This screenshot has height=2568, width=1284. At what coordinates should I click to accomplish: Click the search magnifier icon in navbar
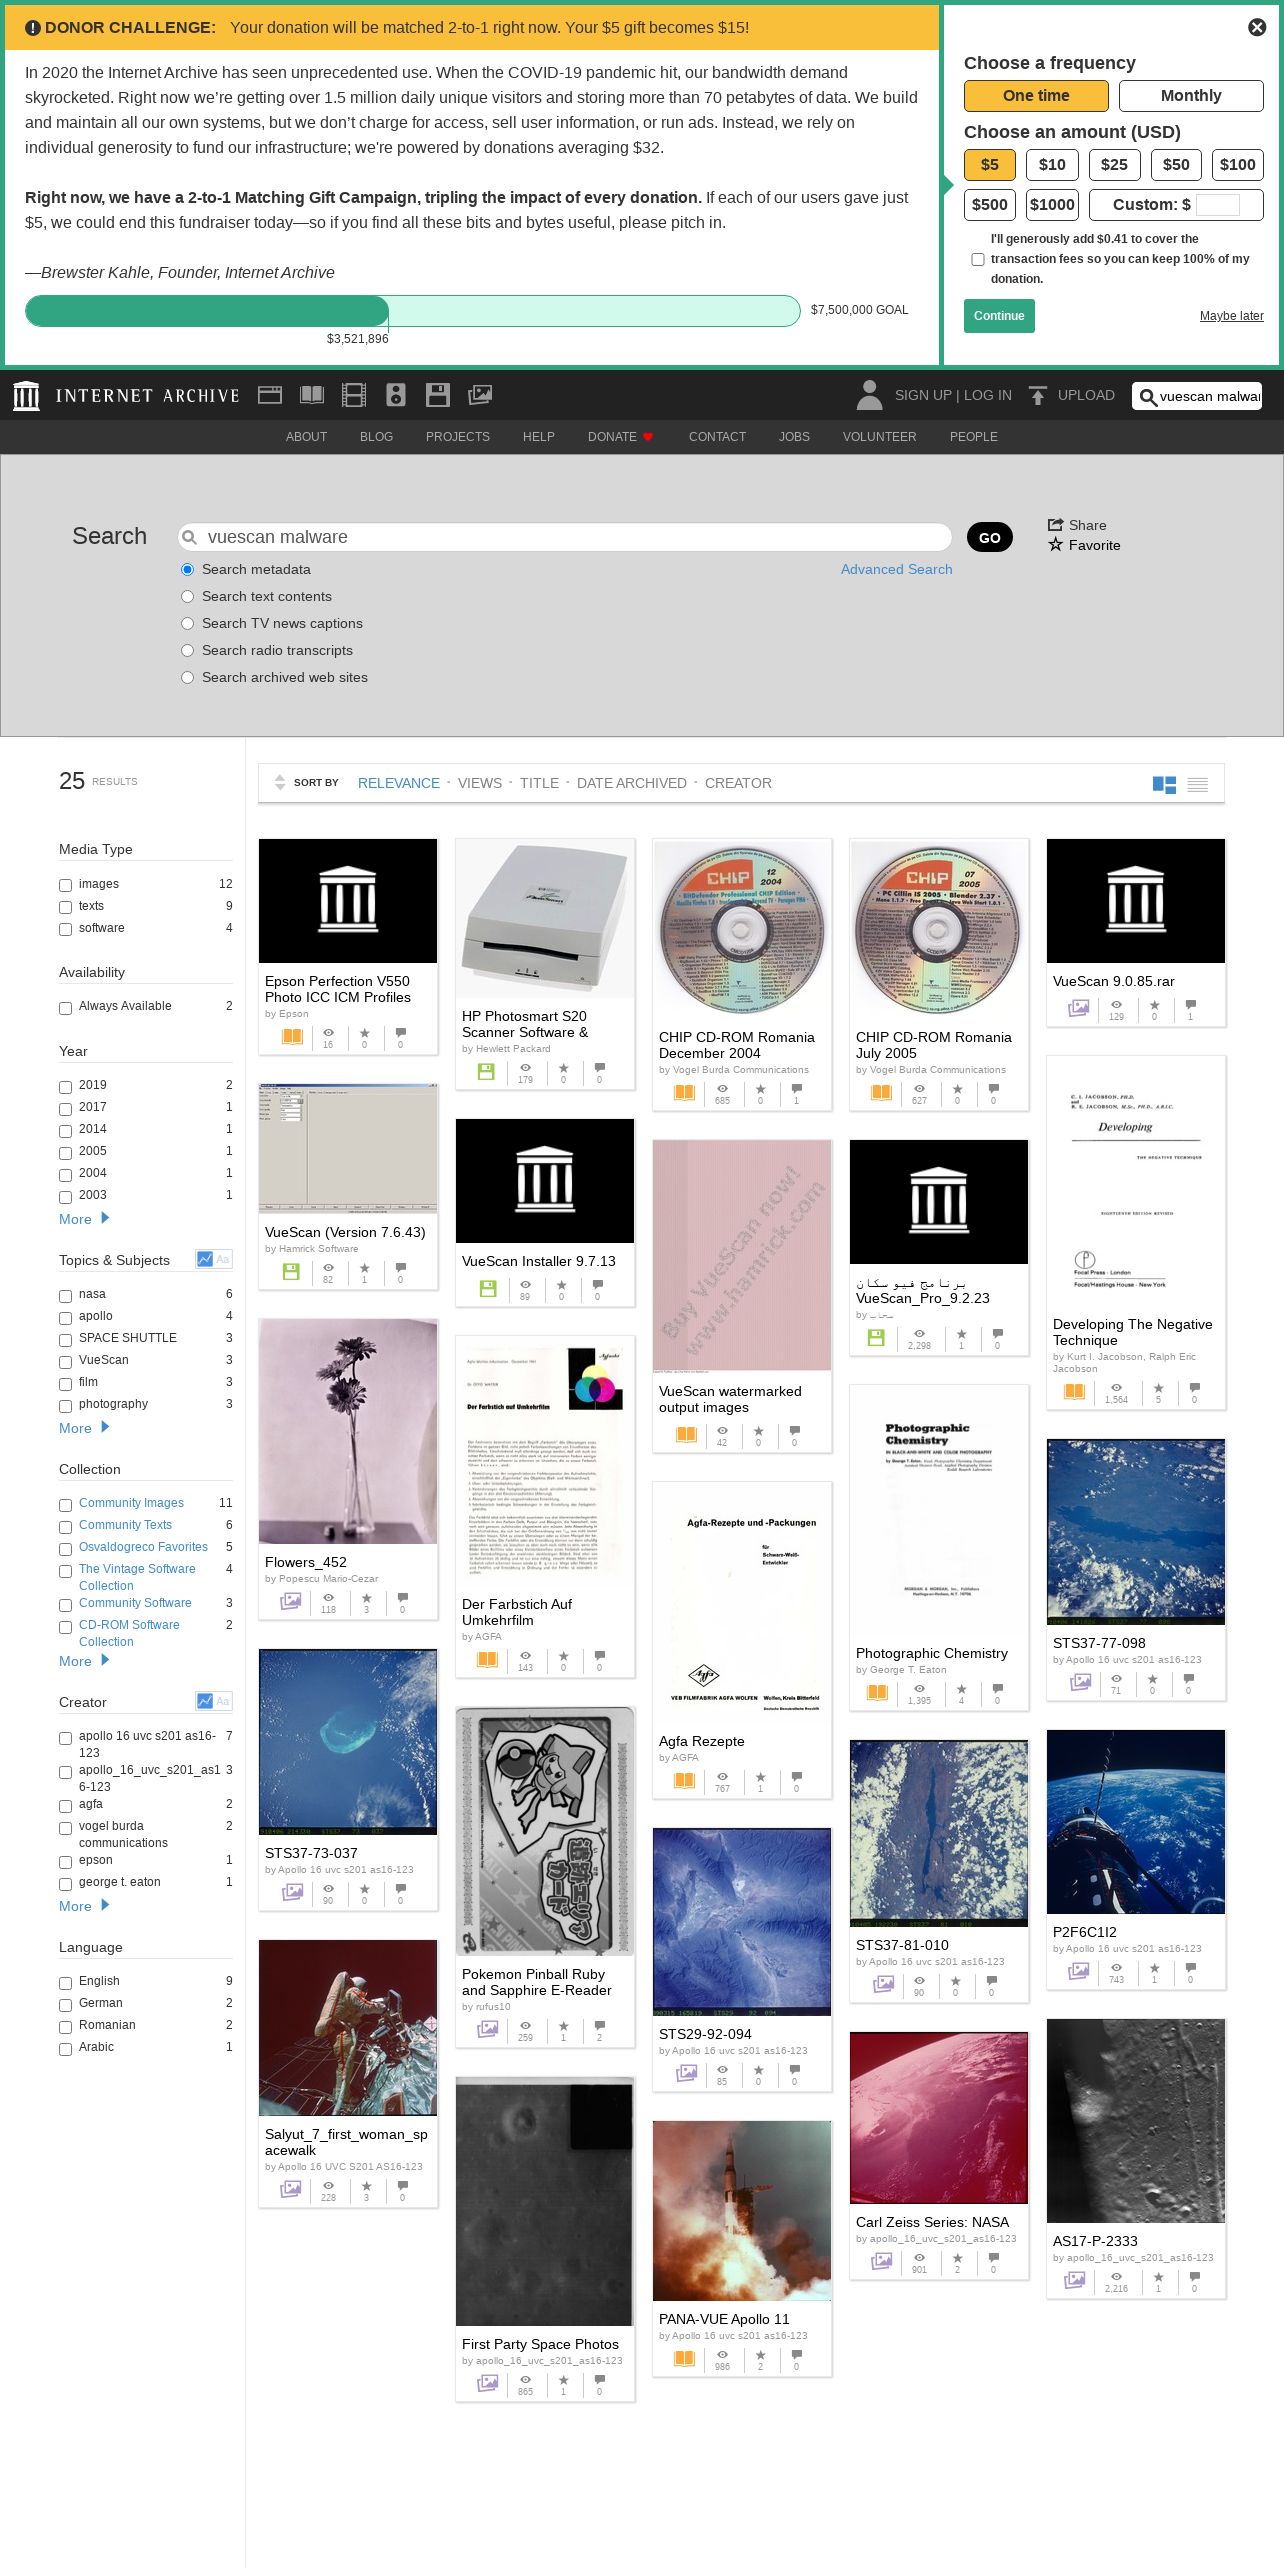(x=1148, y=397)
